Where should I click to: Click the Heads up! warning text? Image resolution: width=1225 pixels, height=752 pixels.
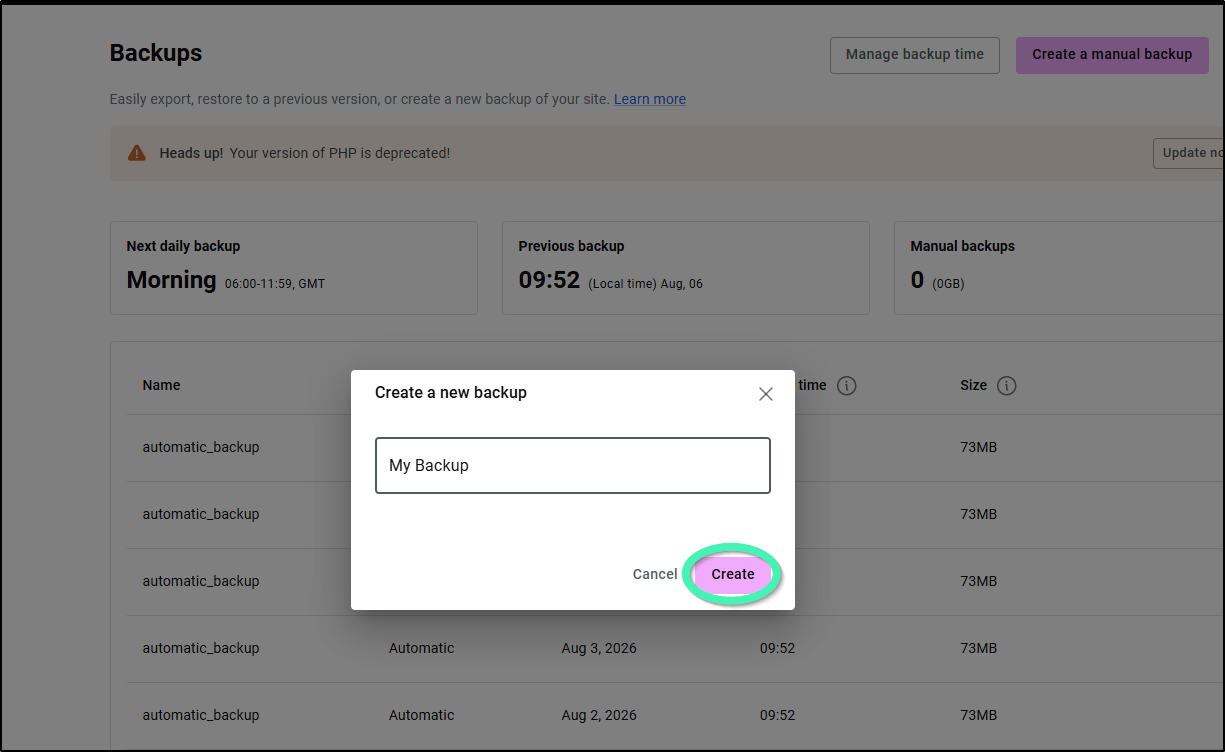click(x=191, y=153)
